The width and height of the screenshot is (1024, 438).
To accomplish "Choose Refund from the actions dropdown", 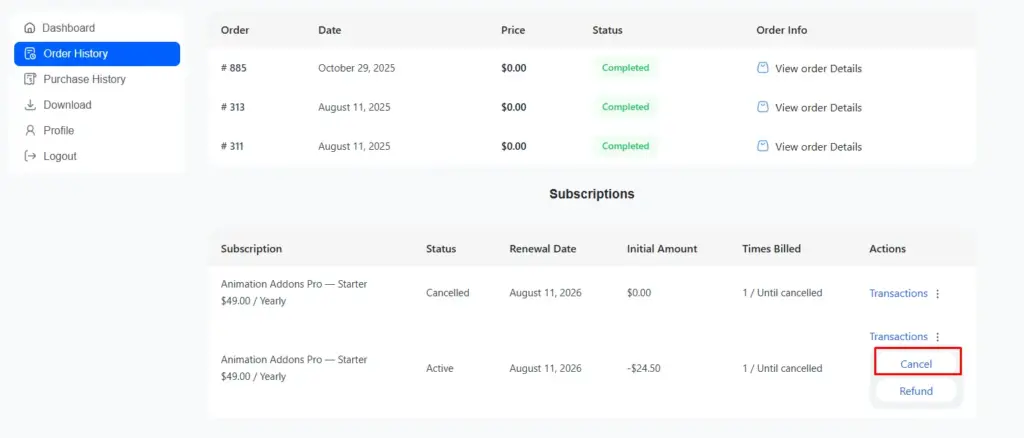I will tap(916, 391).
